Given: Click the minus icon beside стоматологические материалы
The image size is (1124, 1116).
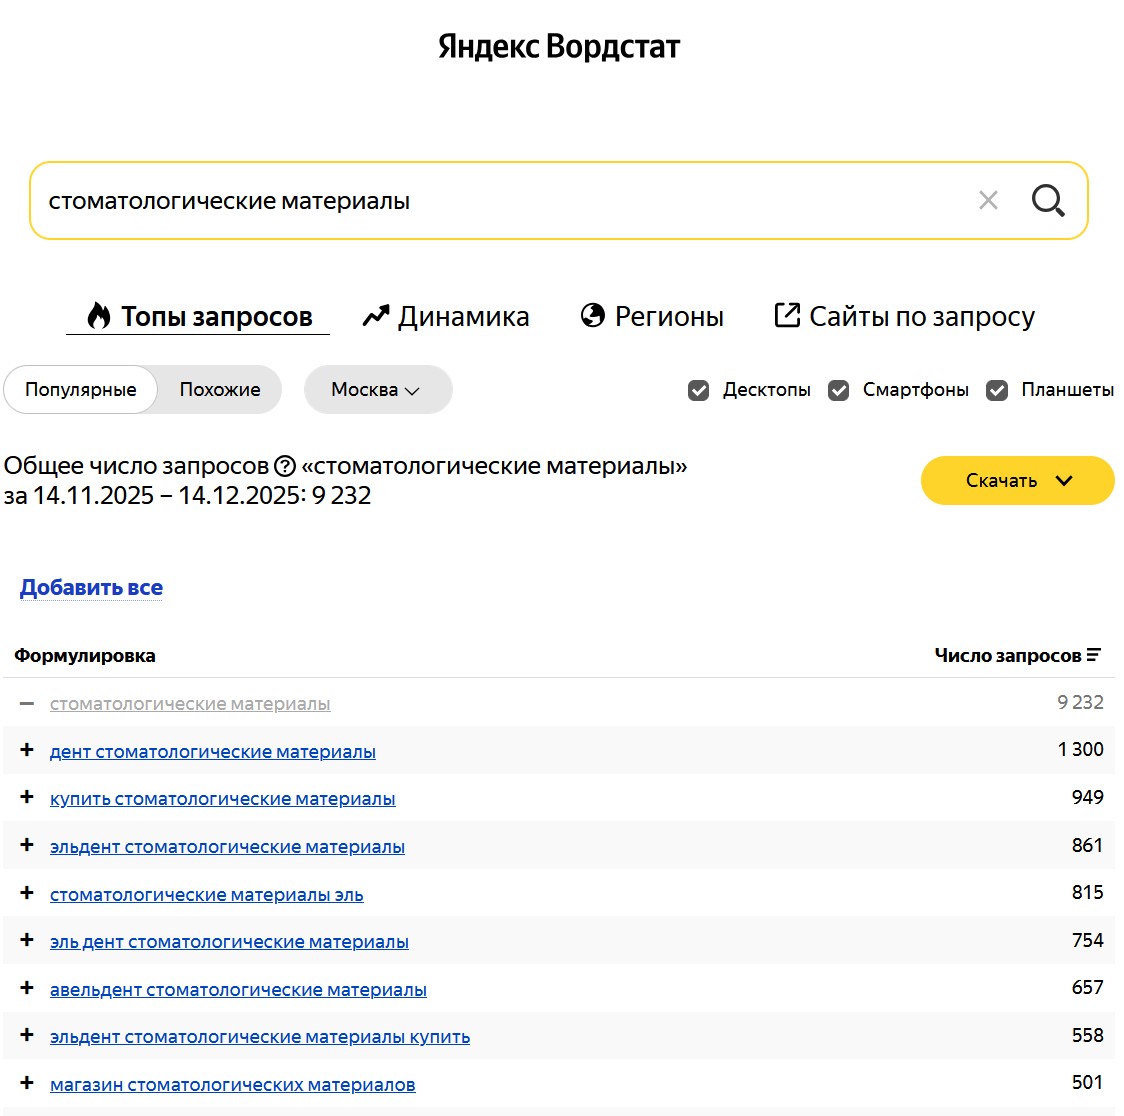Looking at the screenshot, I should point(26,704).
